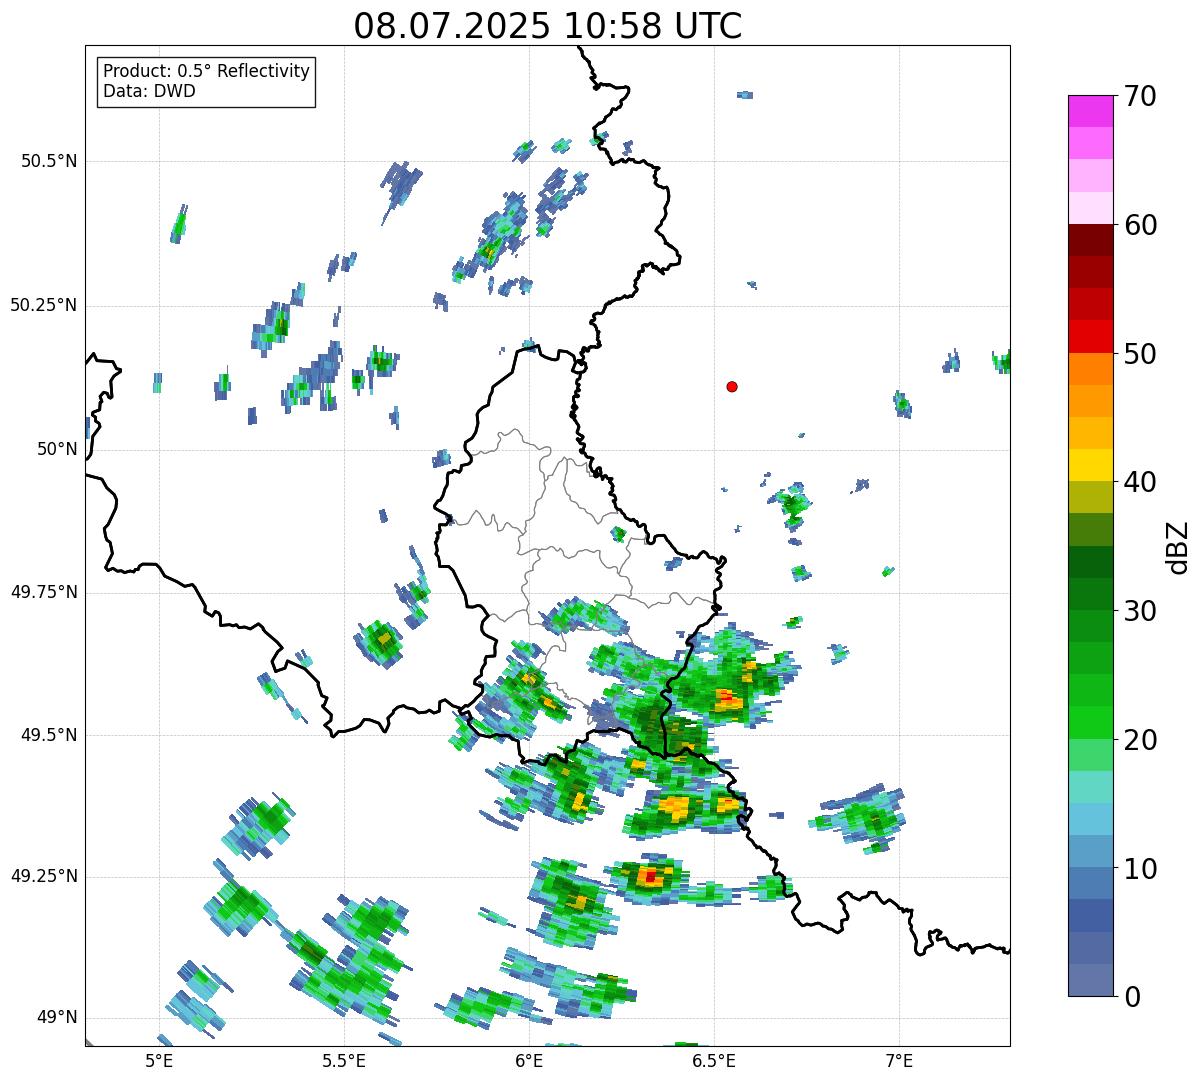Click the 50°N latitude label
1202x1081 pixels.
(57, 449)
